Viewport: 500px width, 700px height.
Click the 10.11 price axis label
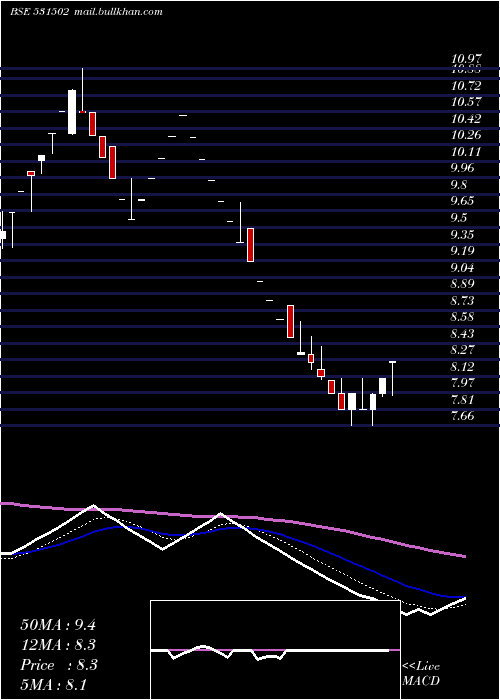466,152
